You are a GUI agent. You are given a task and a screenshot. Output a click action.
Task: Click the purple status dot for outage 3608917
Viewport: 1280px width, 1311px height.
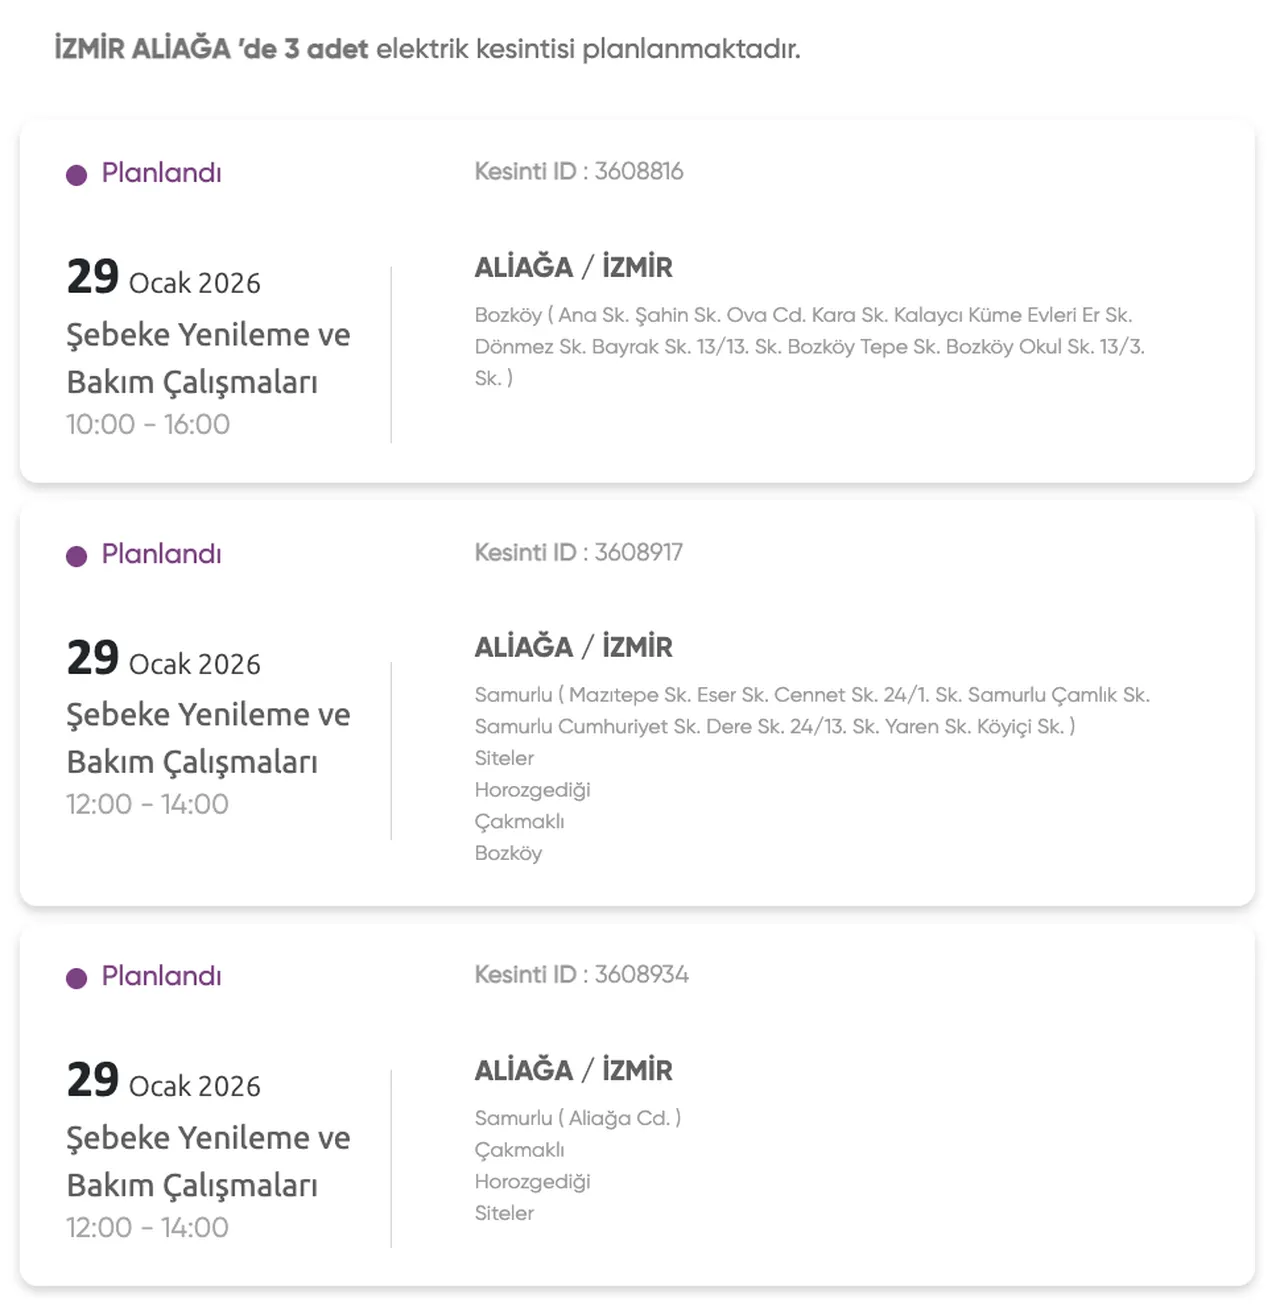click(x=76, y=556)
